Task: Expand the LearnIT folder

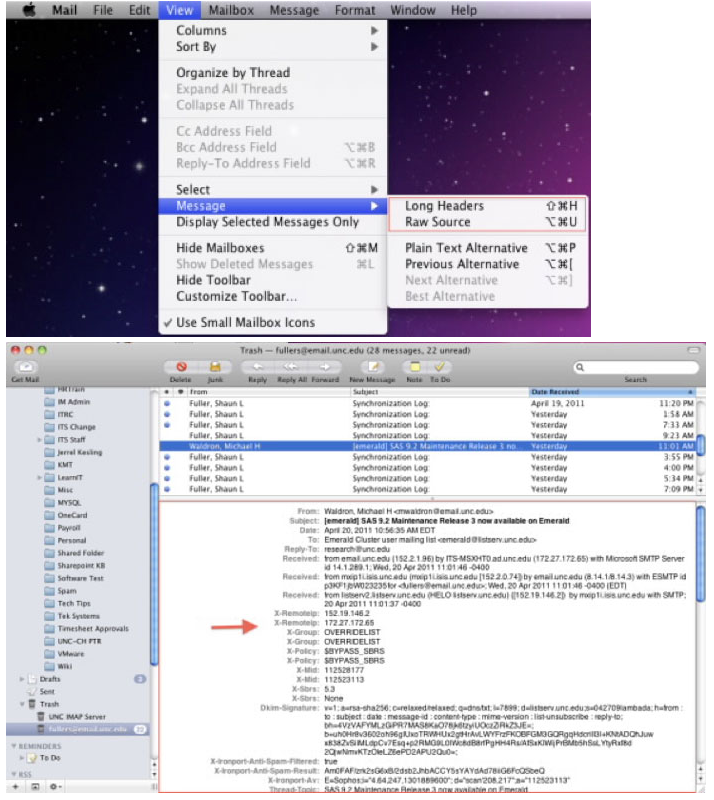Action: pos(39,478)
